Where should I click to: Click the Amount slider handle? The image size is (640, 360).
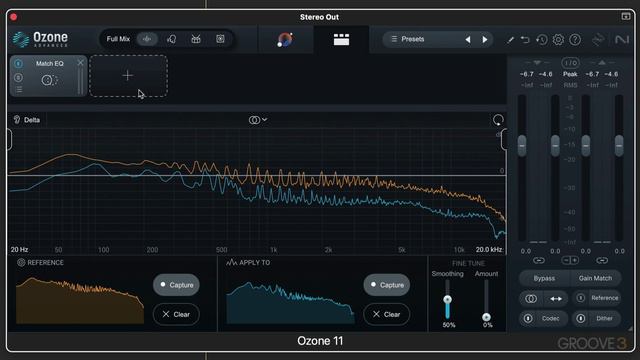(x=486, y=317)
